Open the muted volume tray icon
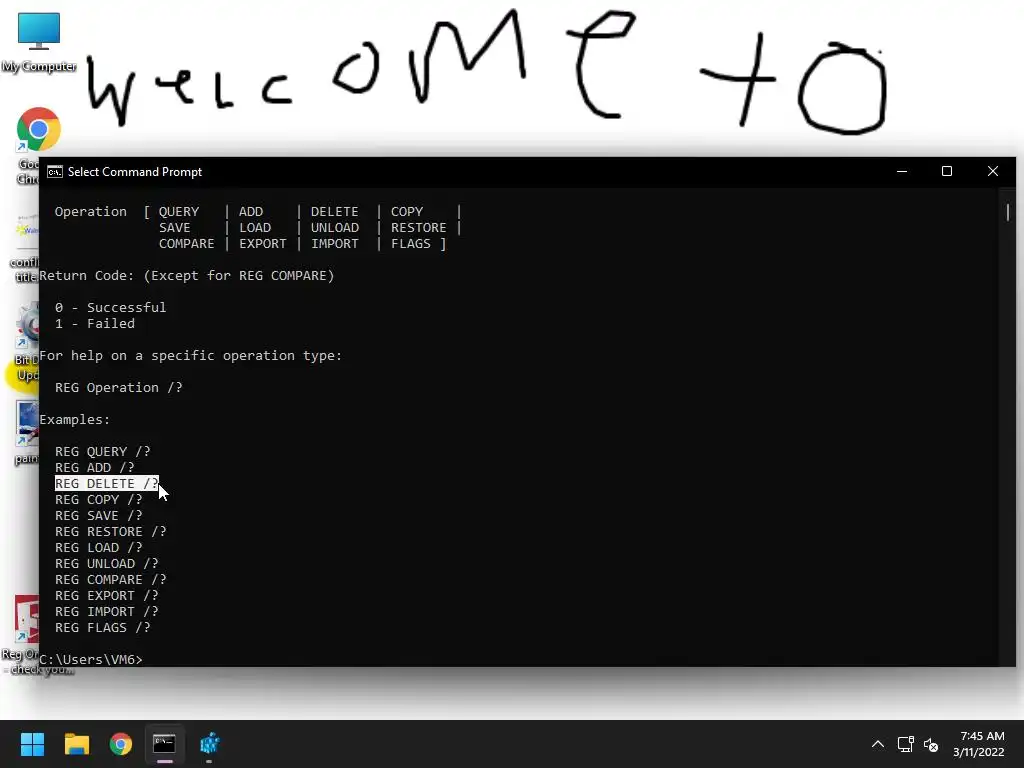Image resolution: width=1024 pixels, height=768 pixels. 931,744
